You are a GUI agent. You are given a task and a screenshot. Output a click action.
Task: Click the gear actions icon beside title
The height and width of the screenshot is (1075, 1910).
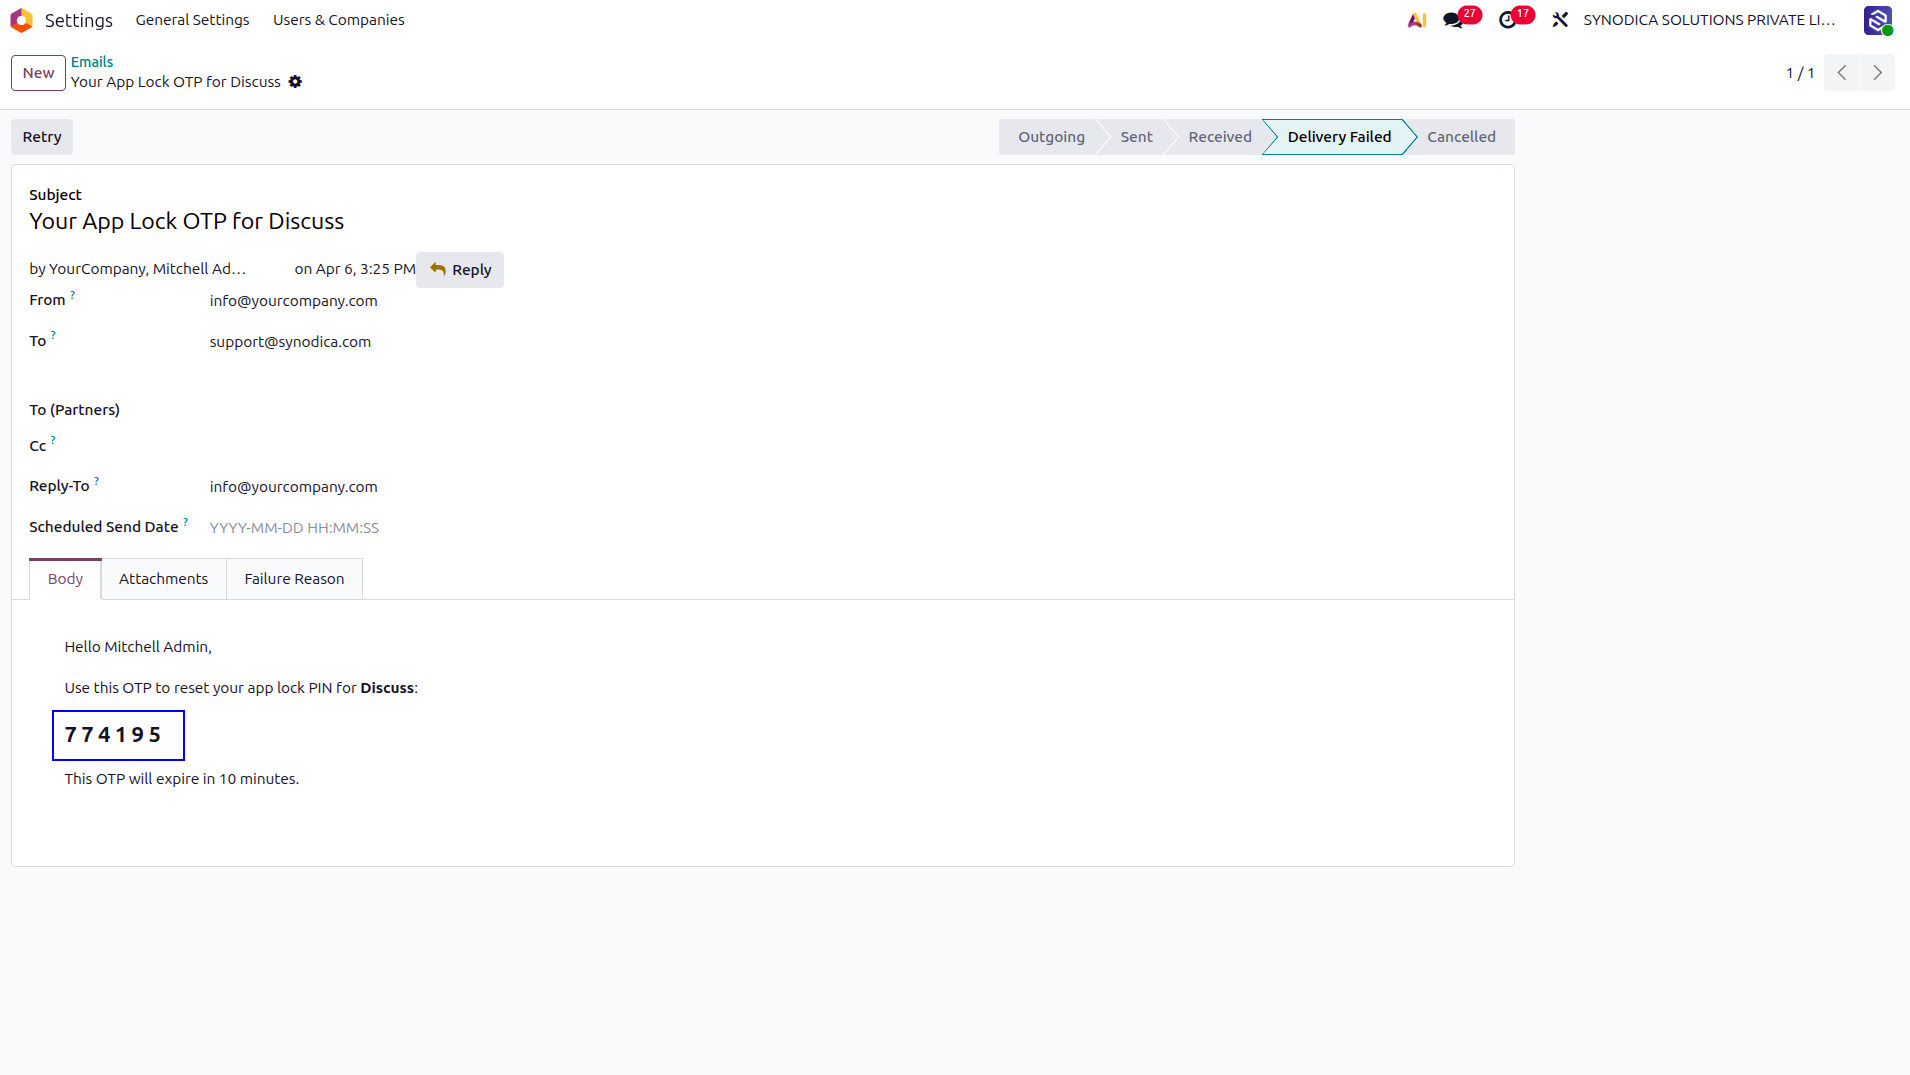coord(295,82)
